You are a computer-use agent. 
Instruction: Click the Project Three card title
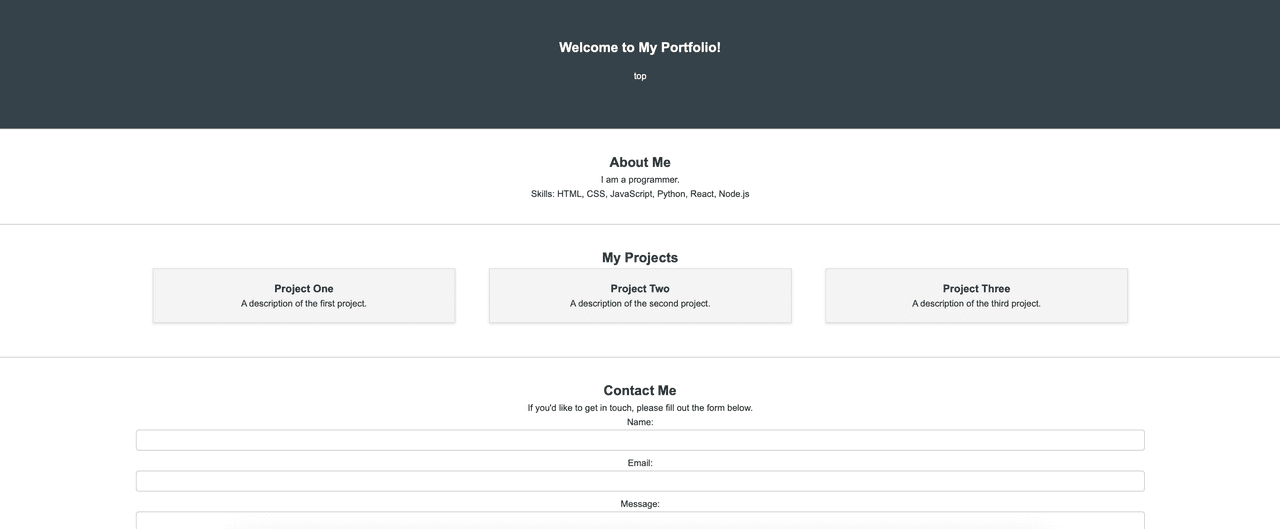pos(976,289)
